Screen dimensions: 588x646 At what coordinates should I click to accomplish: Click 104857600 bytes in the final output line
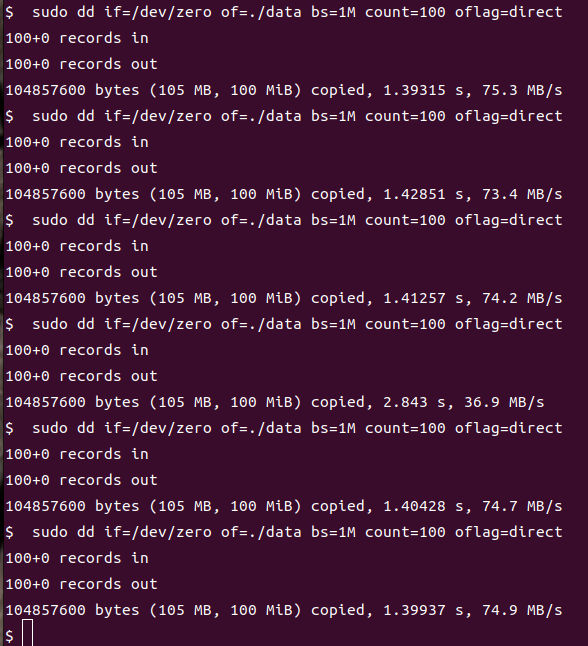(x=73, y=610)
